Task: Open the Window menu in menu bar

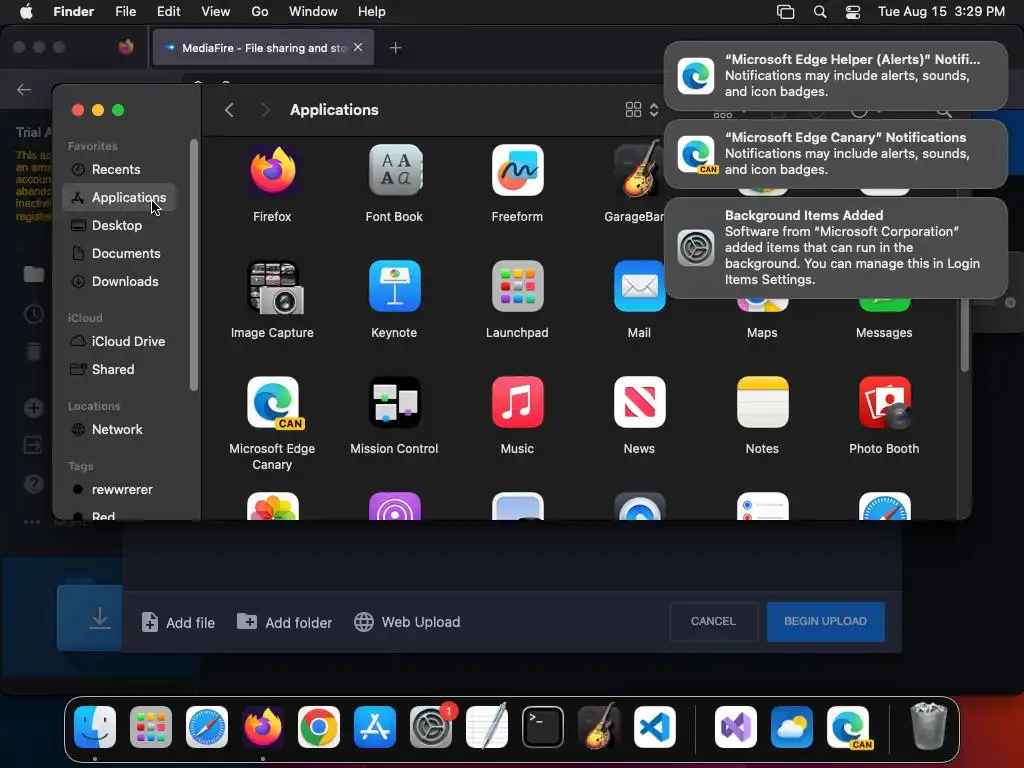Action: 313,12
